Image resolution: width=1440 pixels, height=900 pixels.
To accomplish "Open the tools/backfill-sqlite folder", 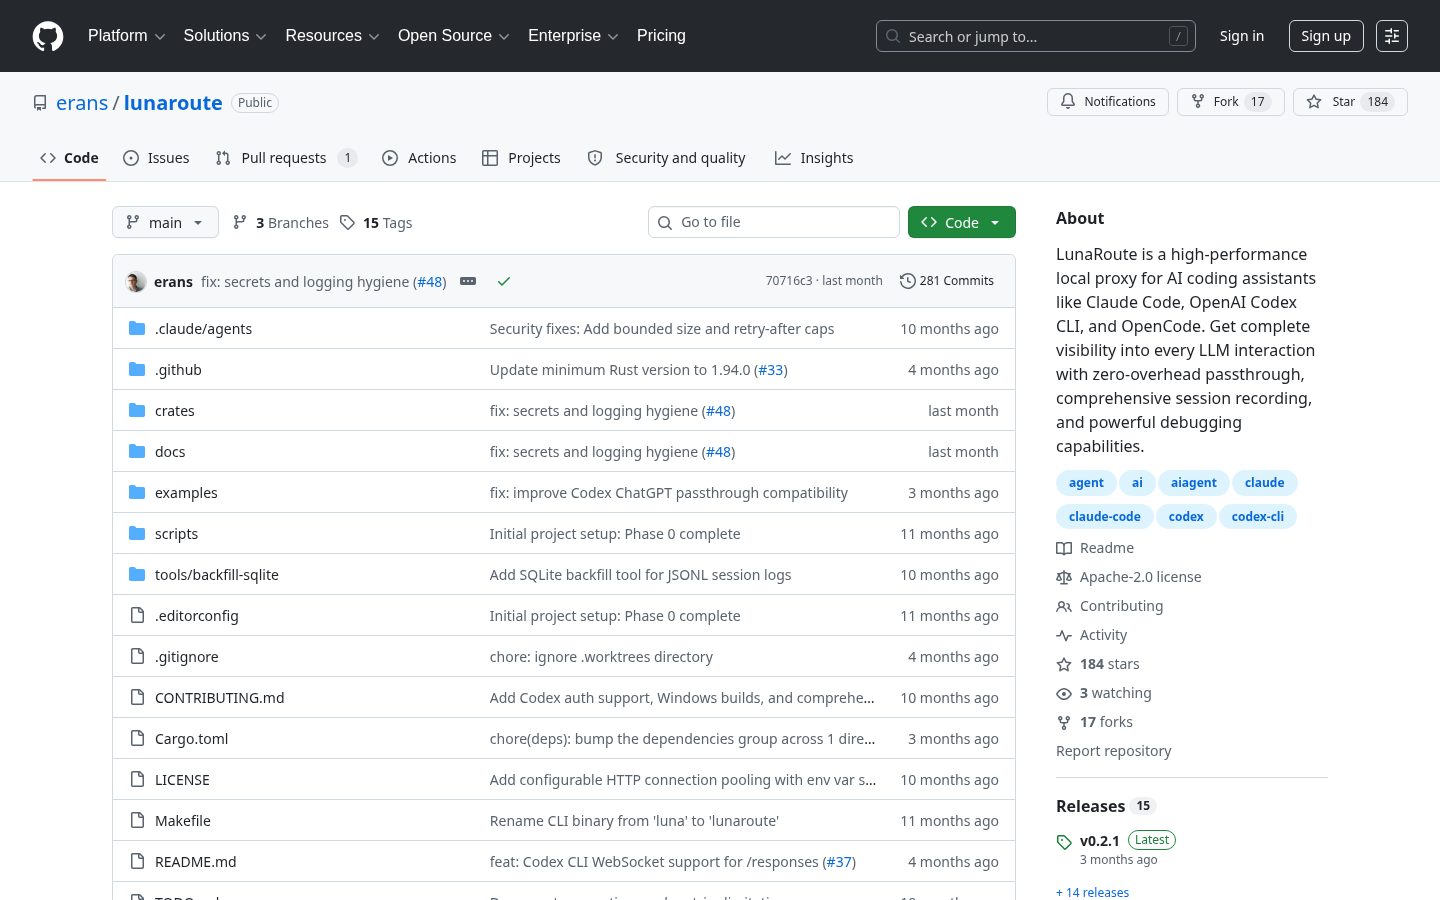I will click(217, 575).
